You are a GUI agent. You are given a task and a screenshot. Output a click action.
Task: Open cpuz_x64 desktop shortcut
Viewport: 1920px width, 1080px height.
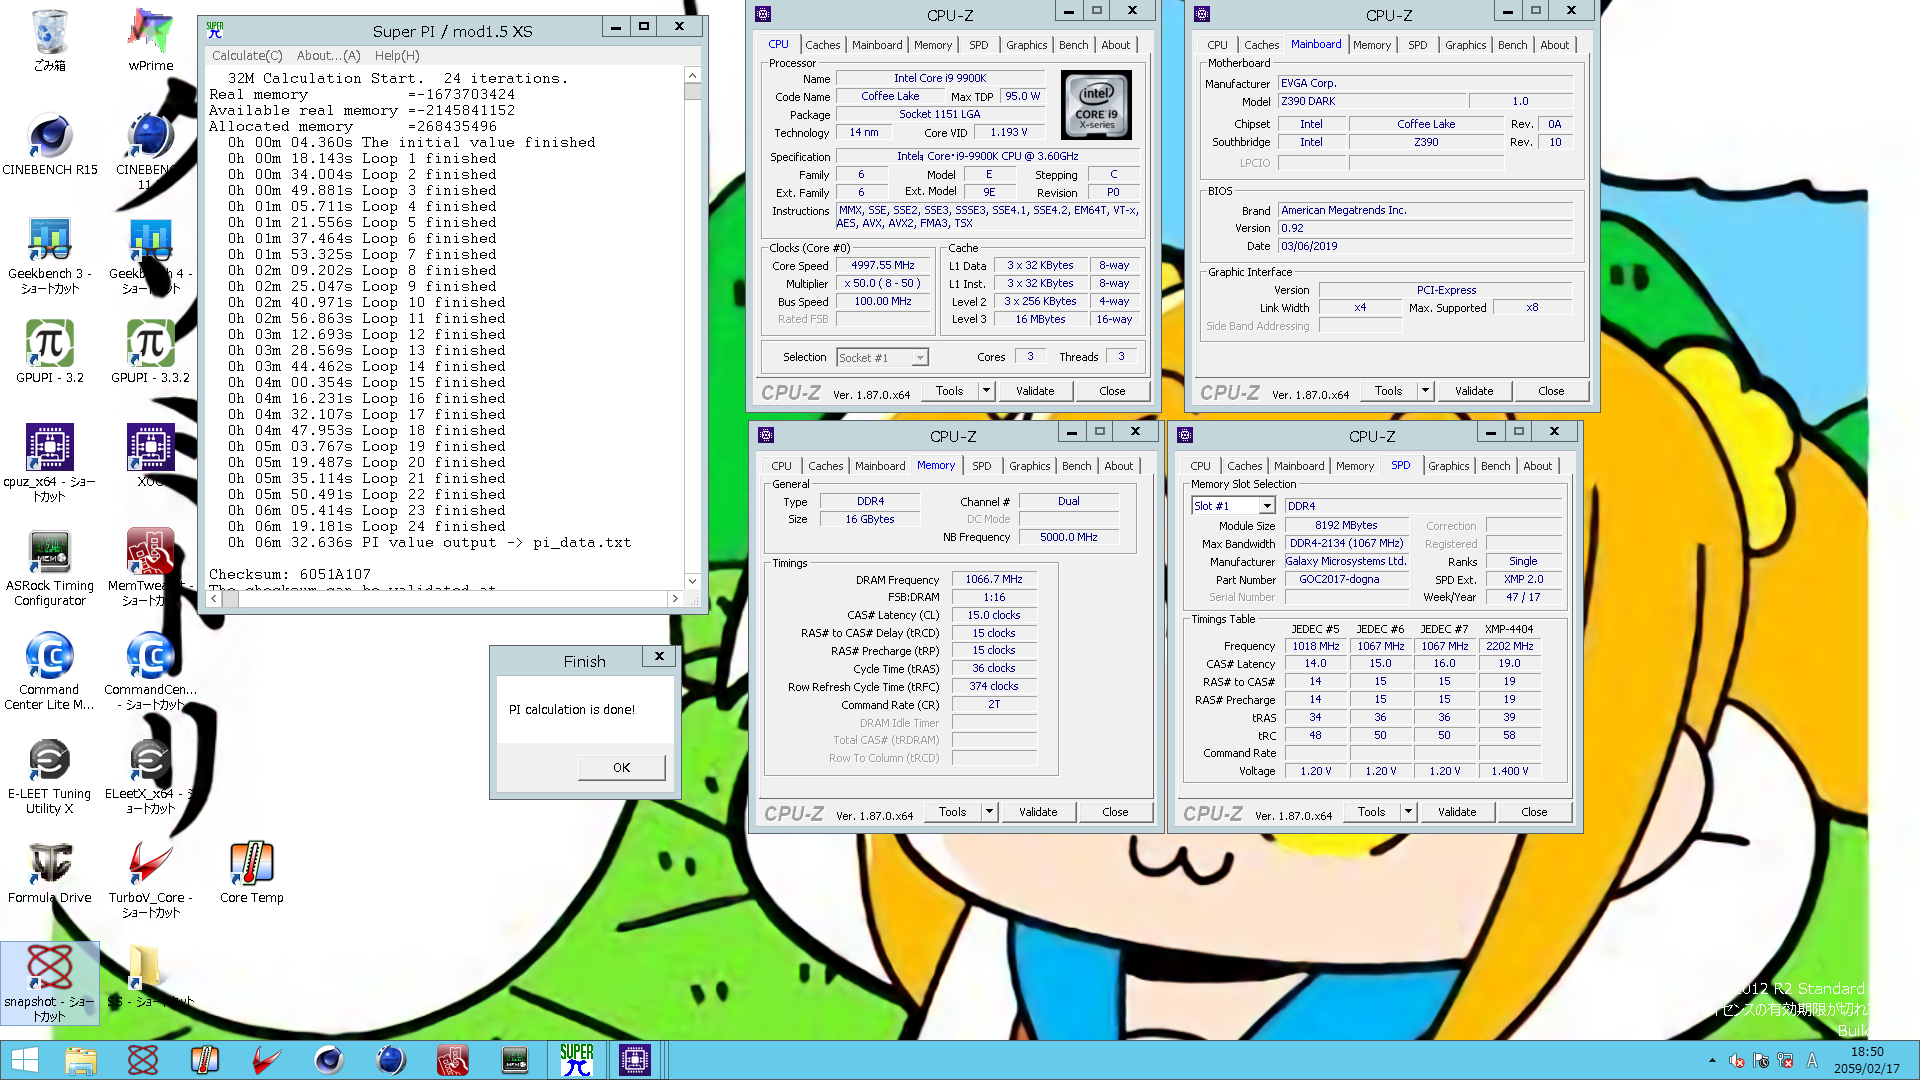pos(50,462)
